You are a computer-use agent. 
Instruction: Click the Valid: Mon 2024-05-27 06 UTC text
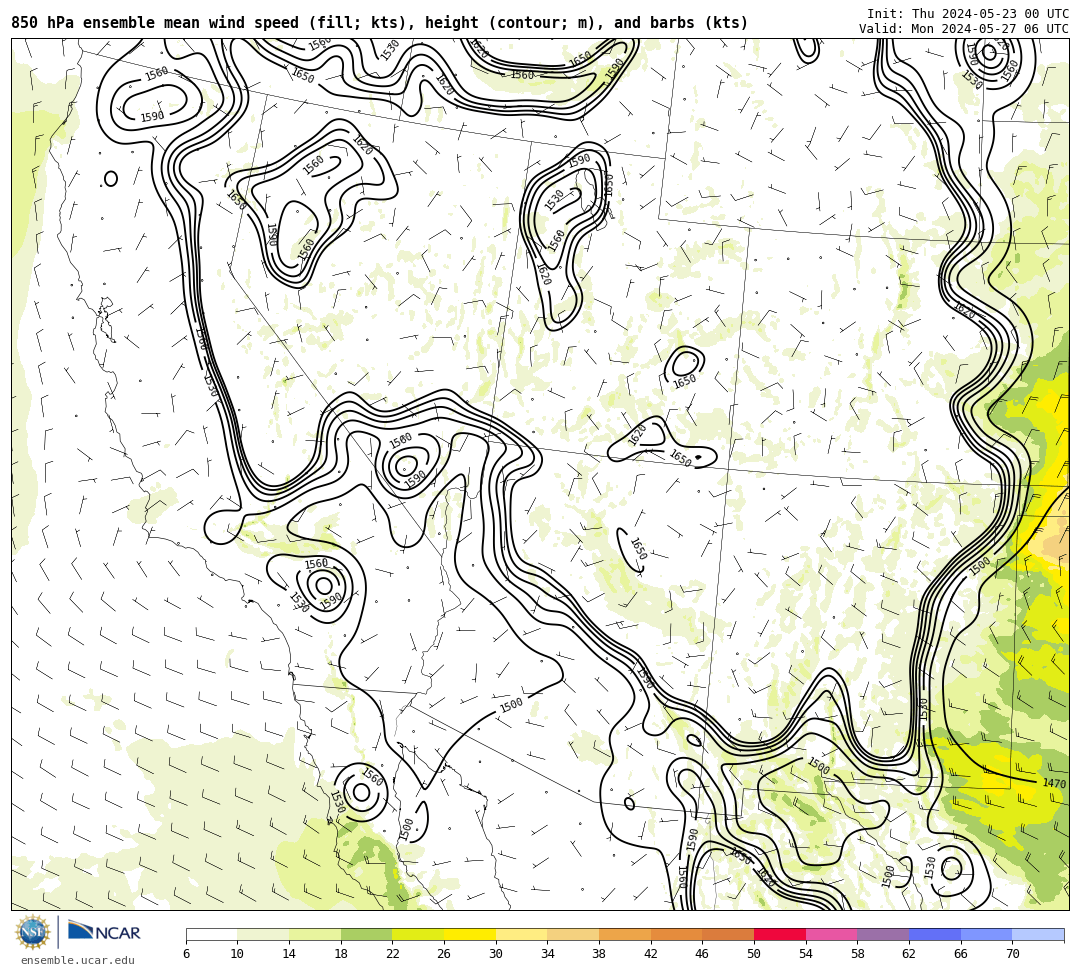pos(964,28)
